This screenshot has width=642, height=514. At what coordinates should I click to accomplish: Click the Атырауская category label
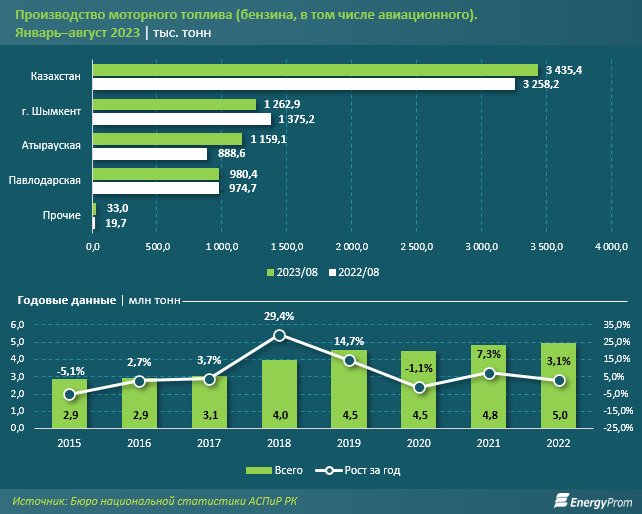pos(51,145)
